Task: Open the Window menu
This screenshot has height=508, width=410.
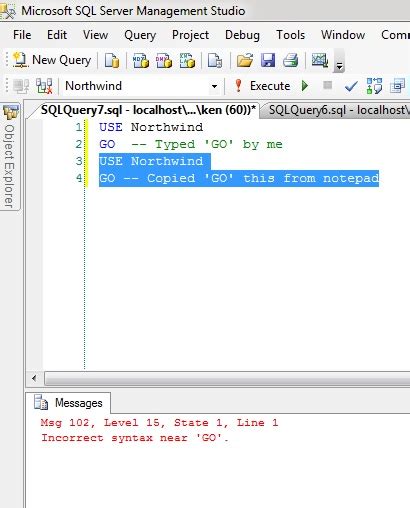Action: (343, 35)
